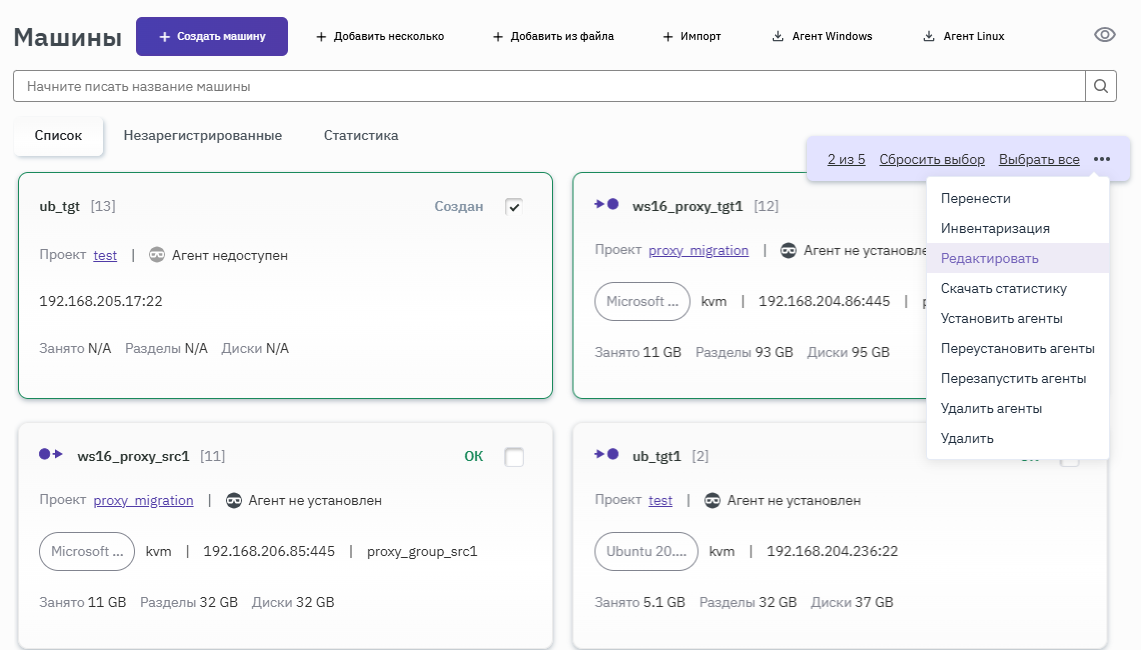Select Редактировать from the actions menu
Screen dimensions: 1141x650
click(x=989, y=258)
